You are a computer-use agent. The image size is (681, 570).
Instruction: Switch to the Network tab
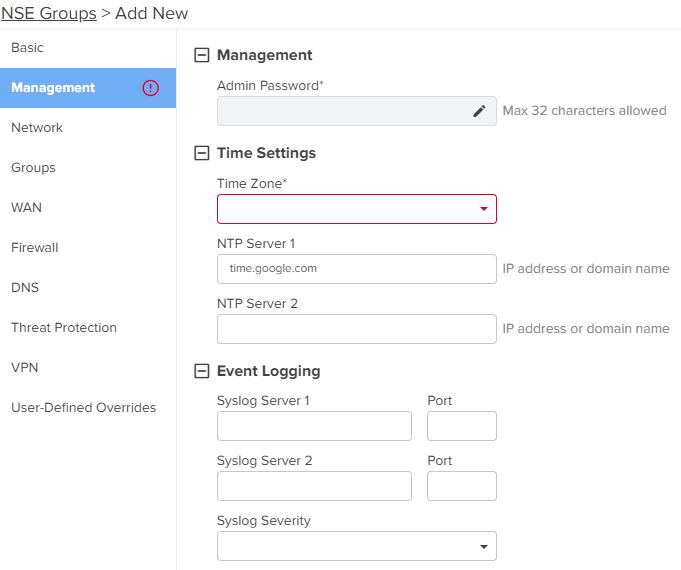coord(88,128)
